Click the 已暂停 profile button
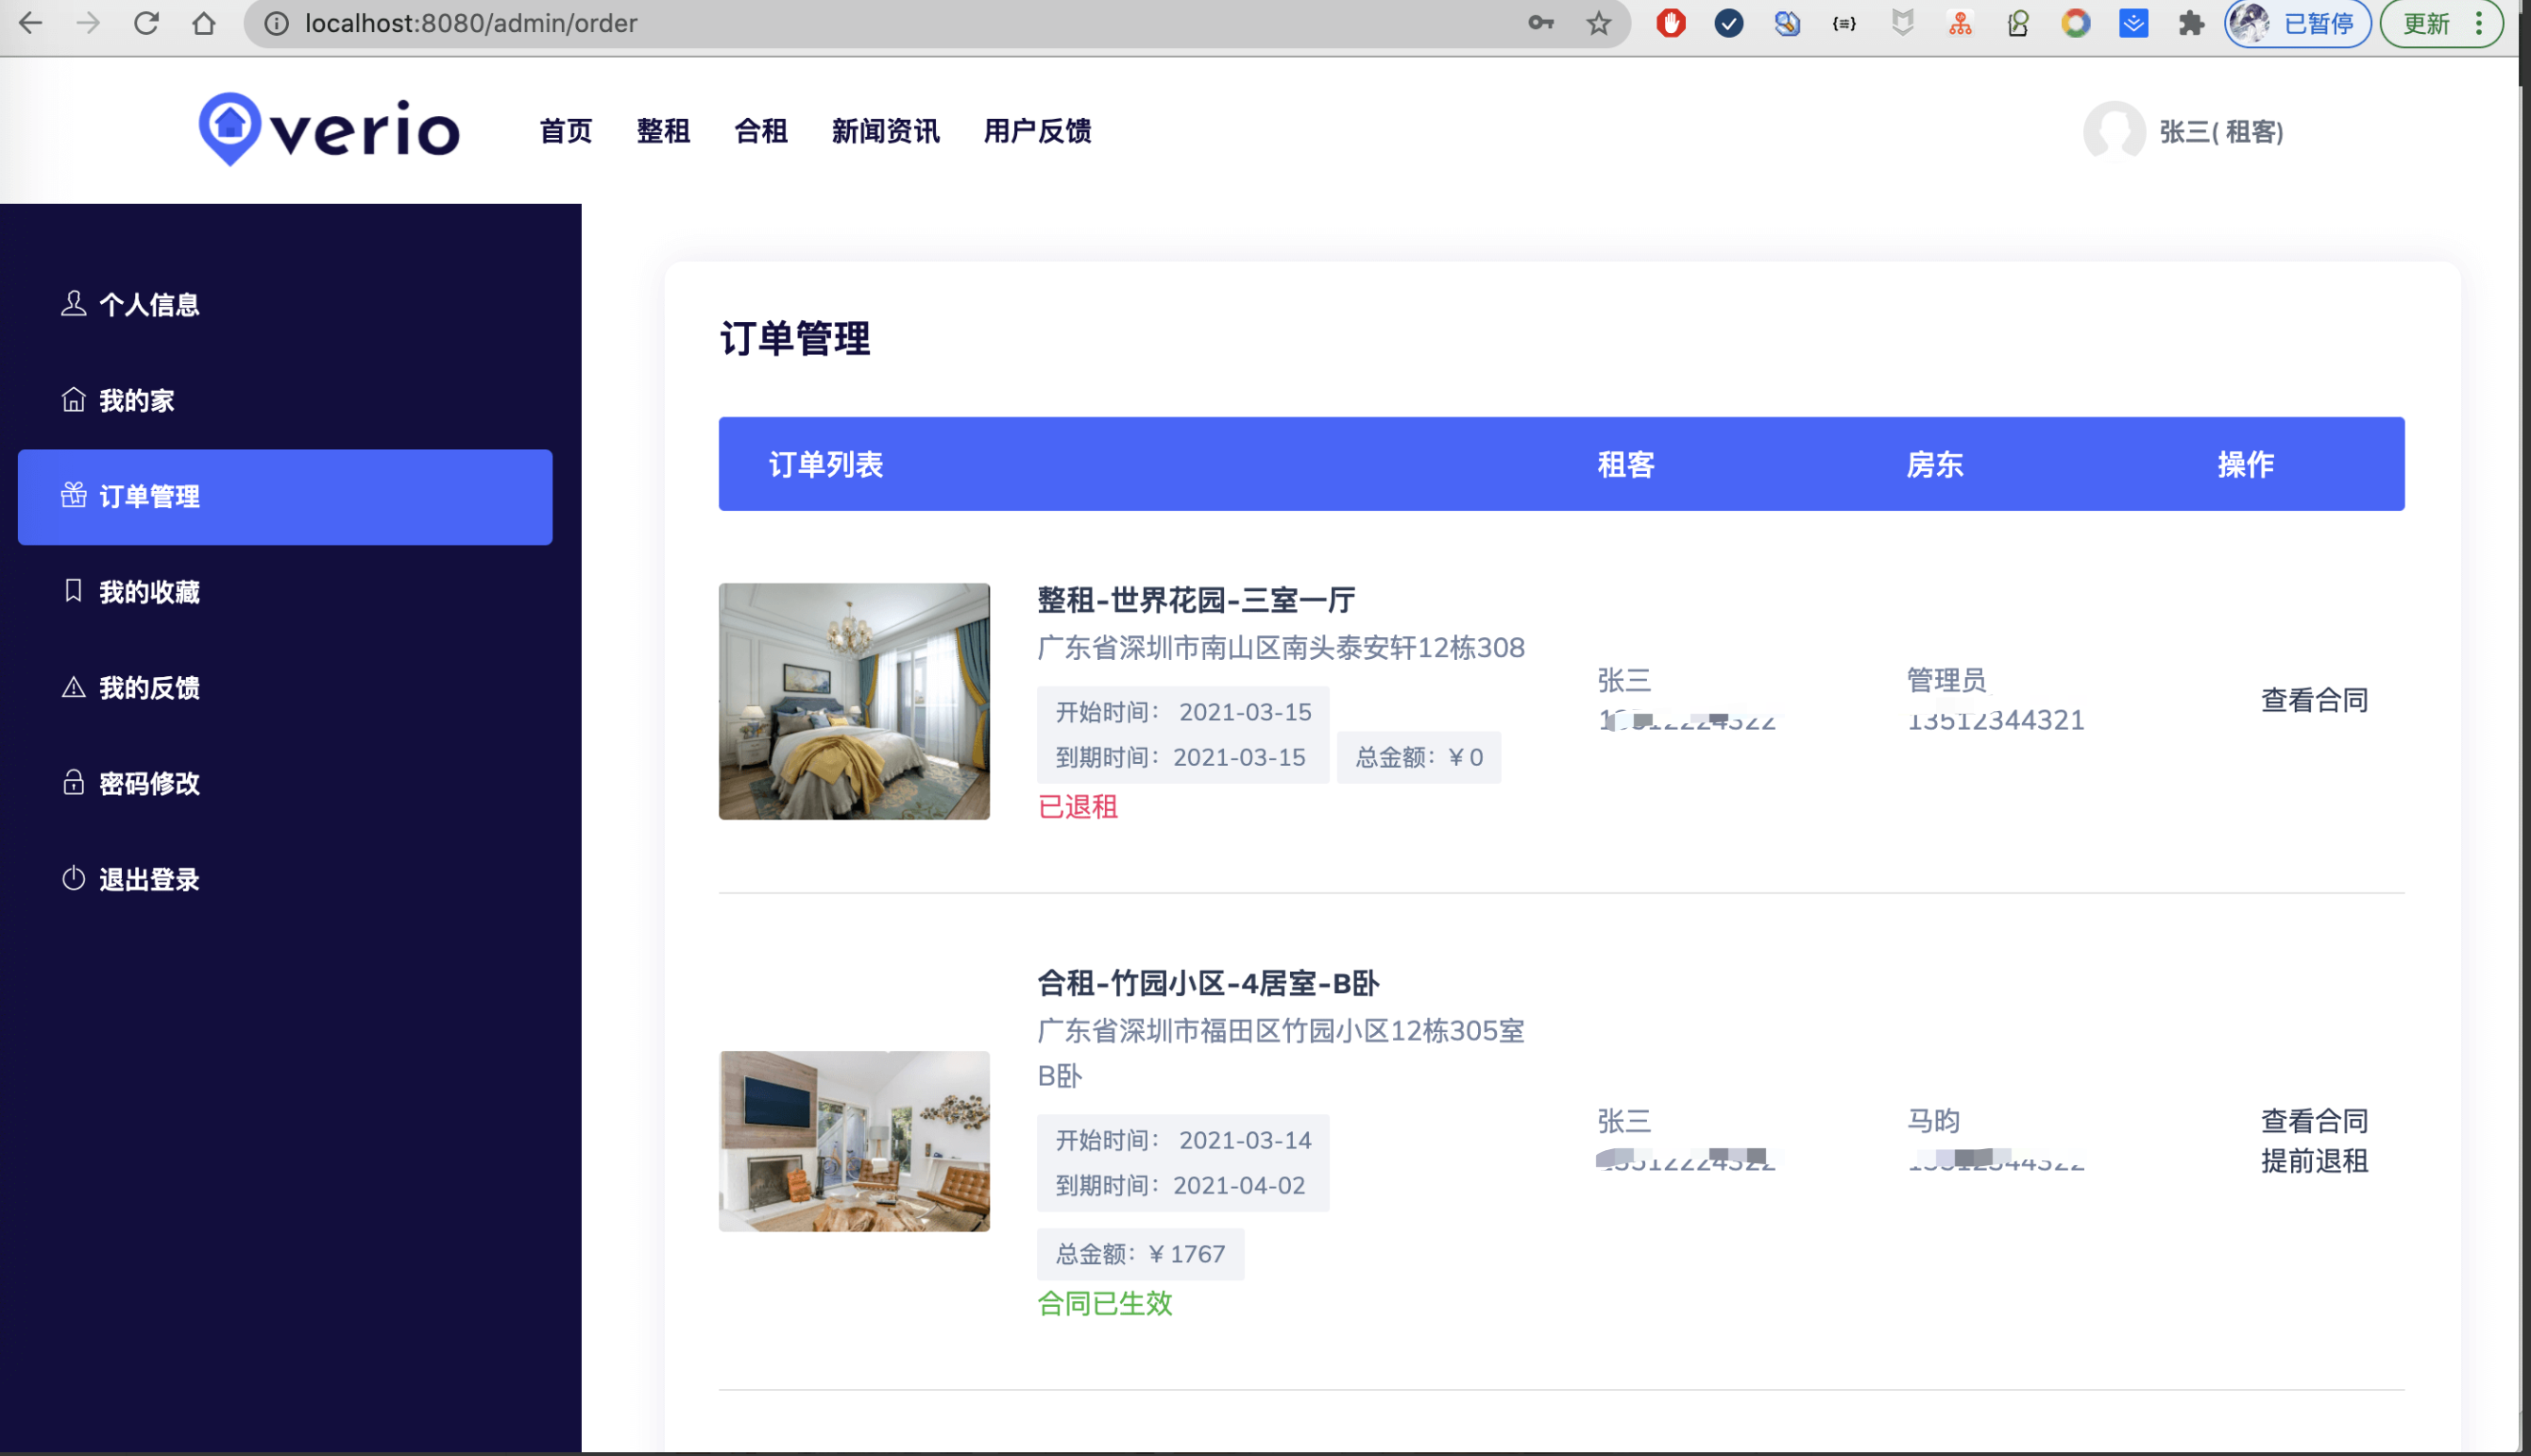This screenshot has width=2531, height=1456. coord(2297,23)
